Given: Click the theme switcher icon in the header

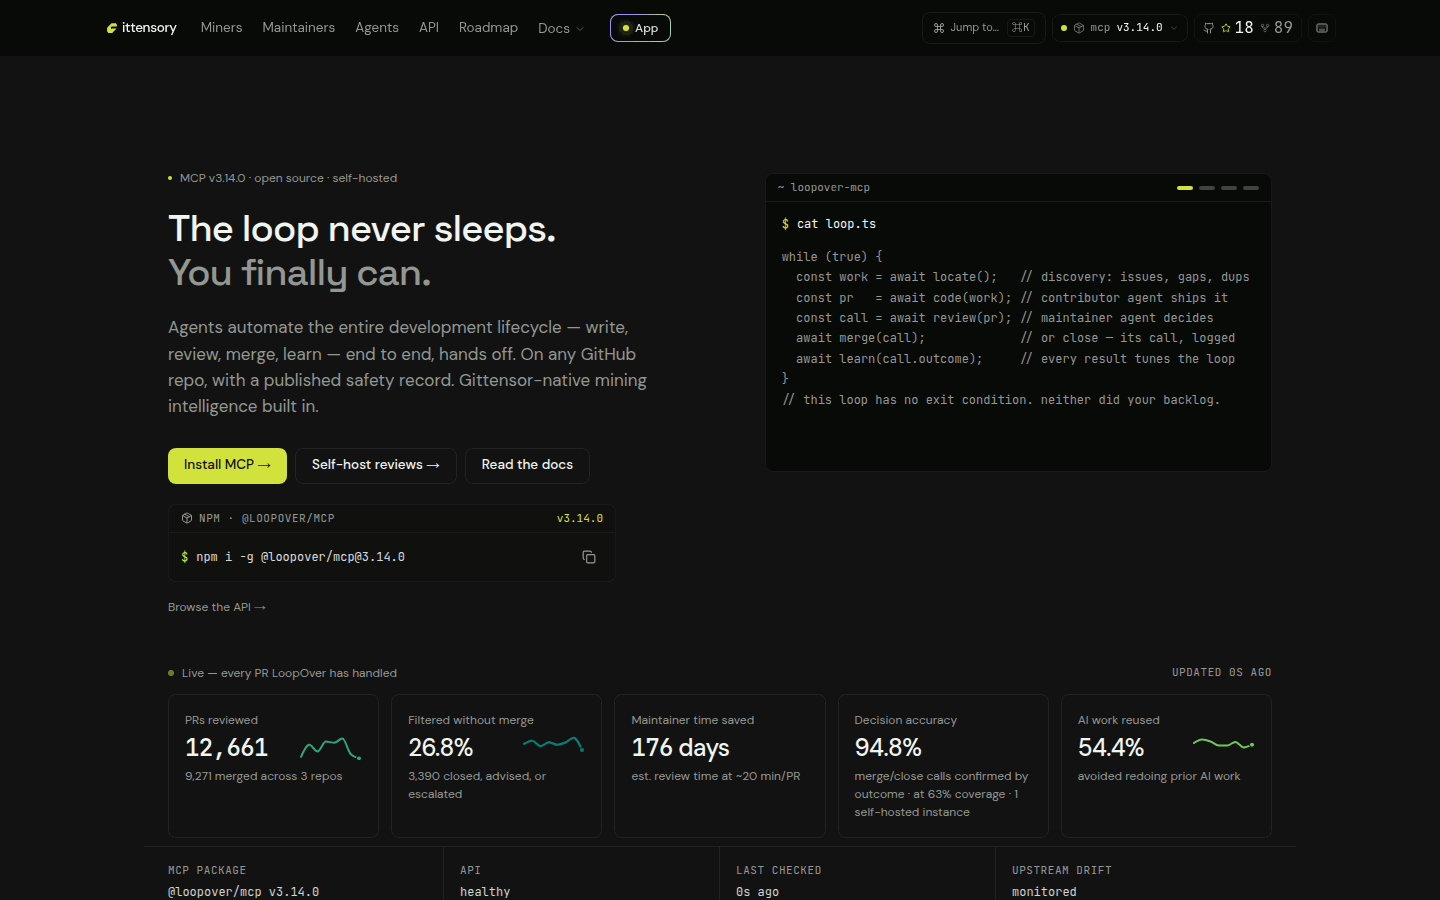Looking at the screenshot, I should 1322,28.
